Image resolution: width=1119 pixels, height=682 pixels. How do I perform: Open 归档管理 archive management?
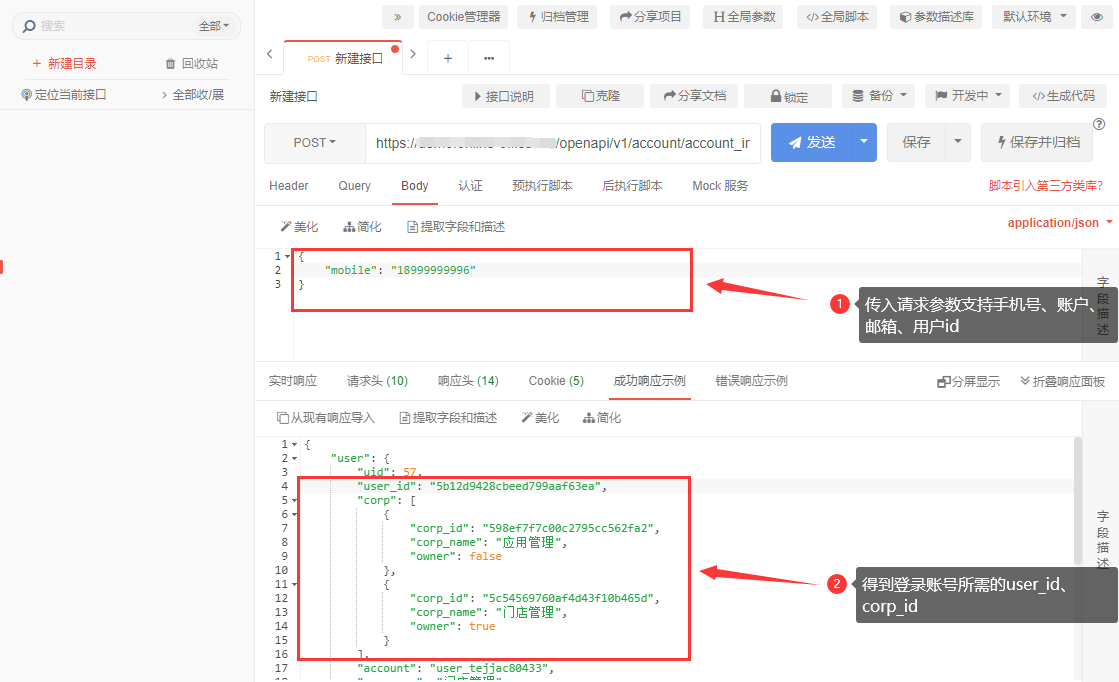tap(558, 16)
